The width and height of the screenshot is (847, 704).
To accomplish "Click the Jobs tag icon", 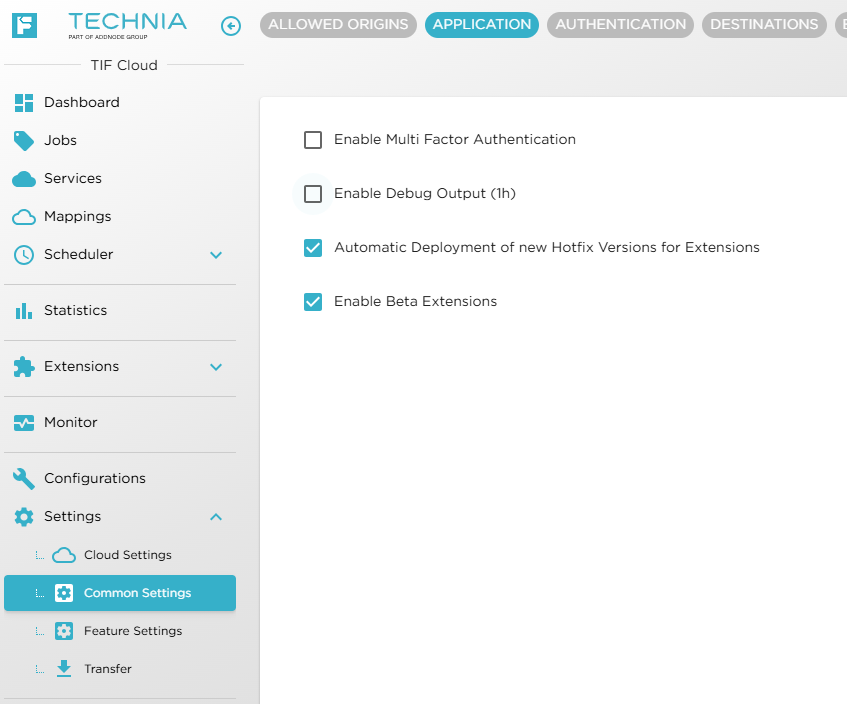I will (22, 140).
